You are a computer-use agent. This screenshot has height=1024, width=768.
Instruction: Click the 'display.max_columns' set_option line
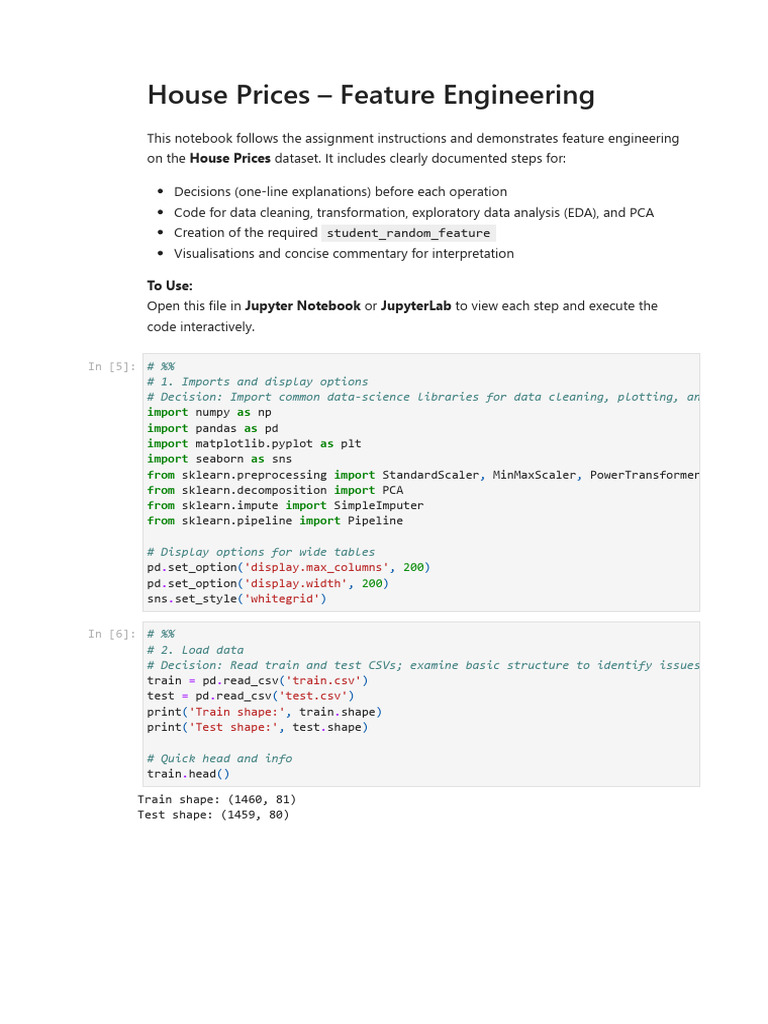tap(289, 568)
